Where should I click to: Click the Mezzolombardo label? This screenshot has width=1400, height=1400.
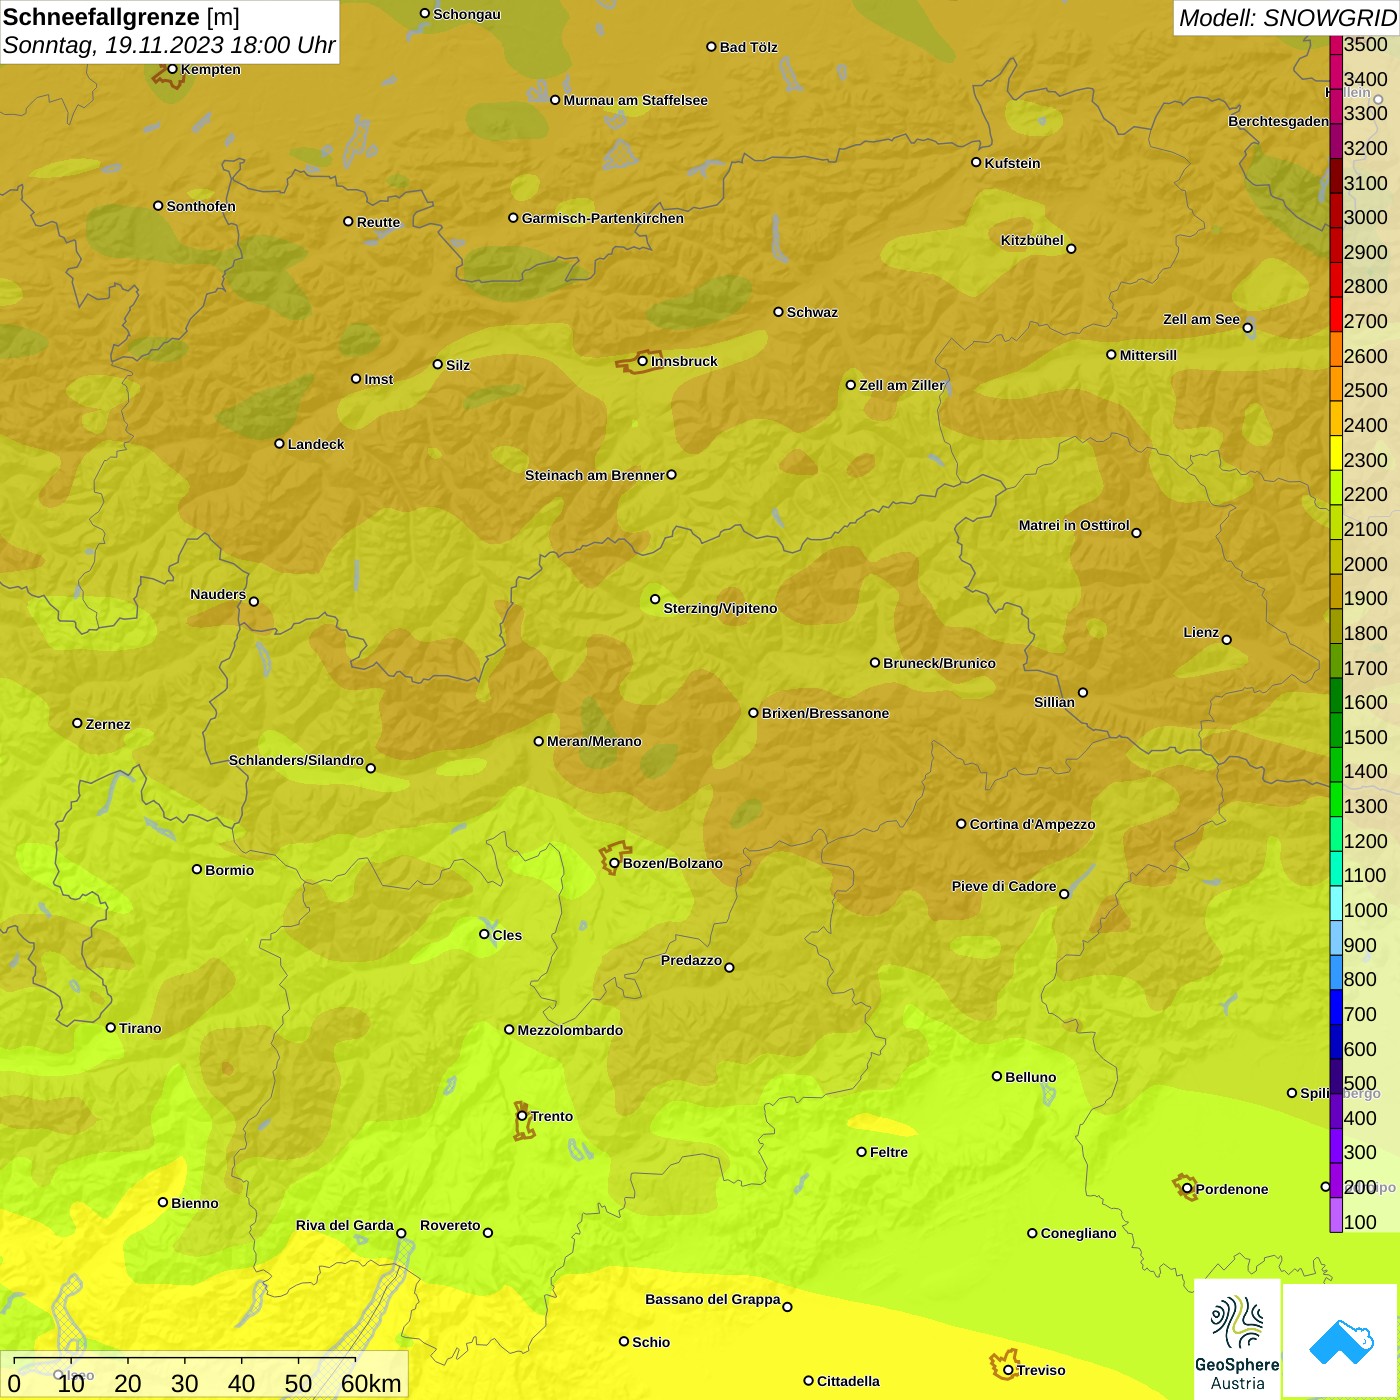[571, 1030]
